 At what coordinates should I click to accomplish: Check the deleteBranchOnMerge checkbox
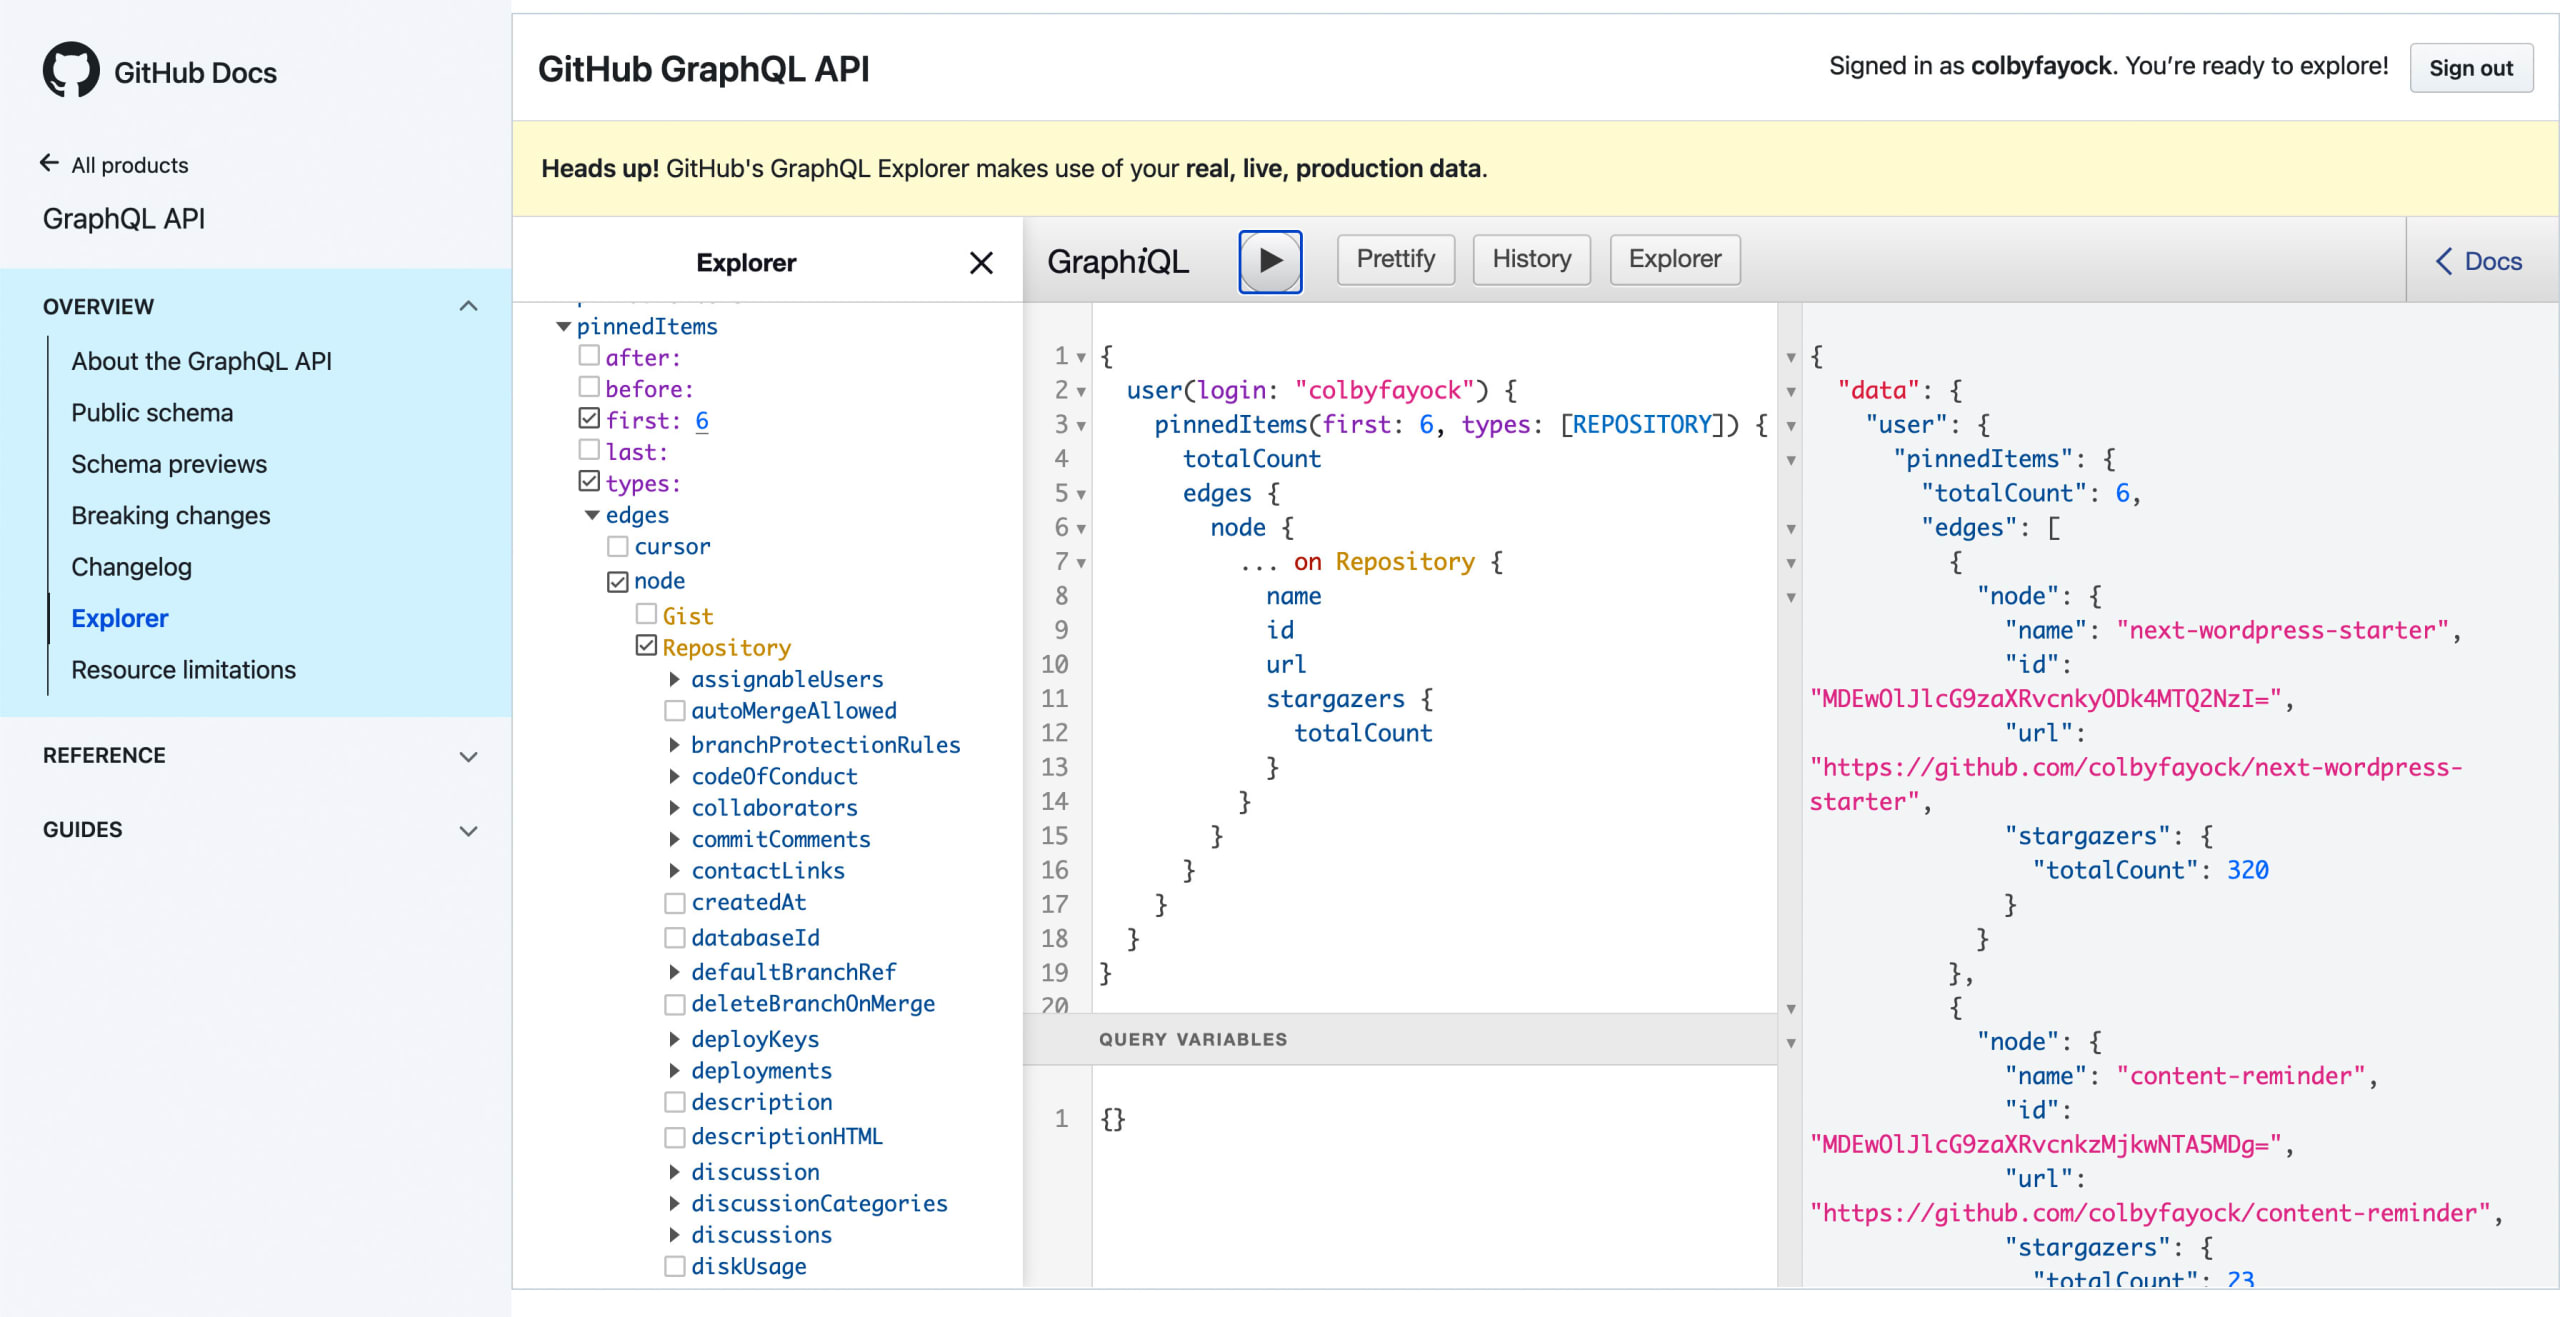(675, 1004)
